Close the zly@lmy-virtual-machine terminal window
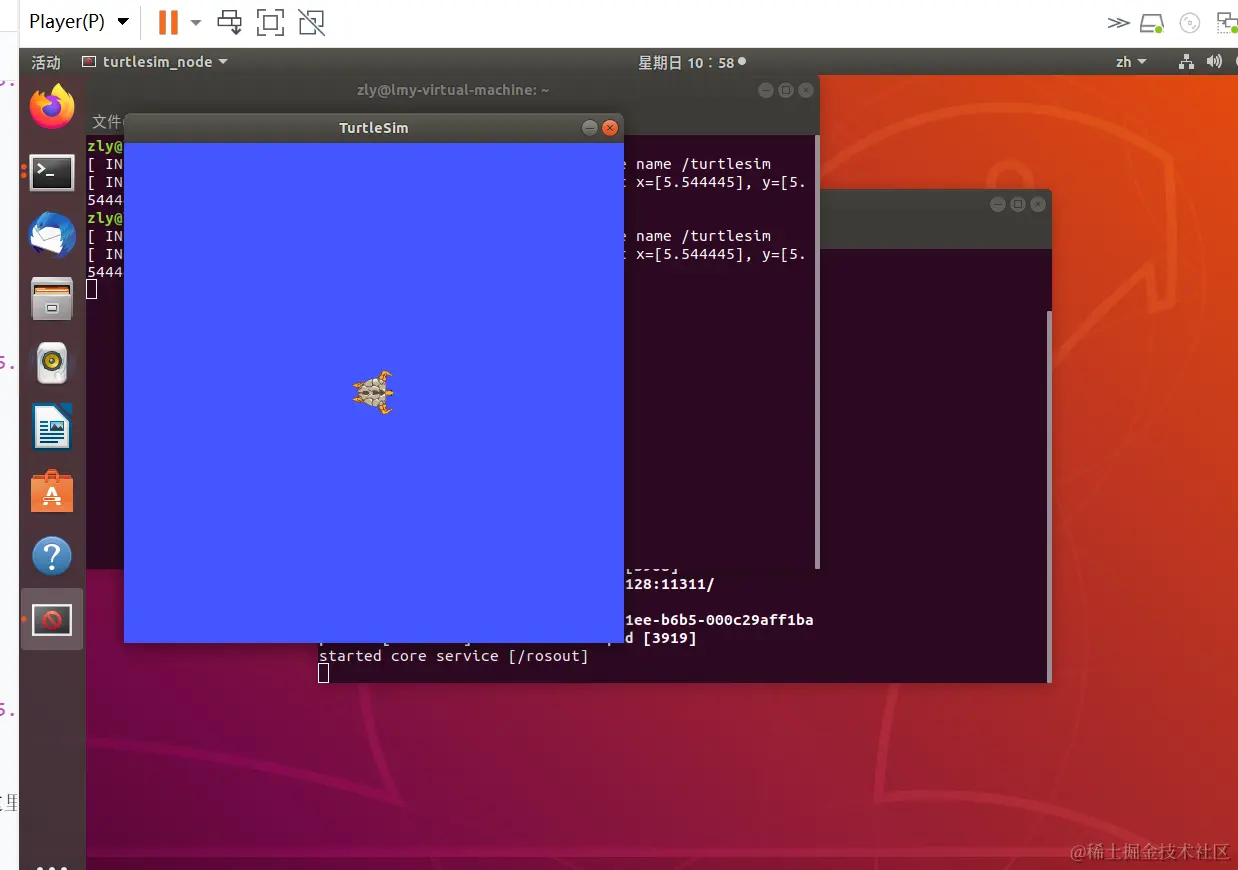The width and height of the screenshot is (1238, 870). coord(806,90)
